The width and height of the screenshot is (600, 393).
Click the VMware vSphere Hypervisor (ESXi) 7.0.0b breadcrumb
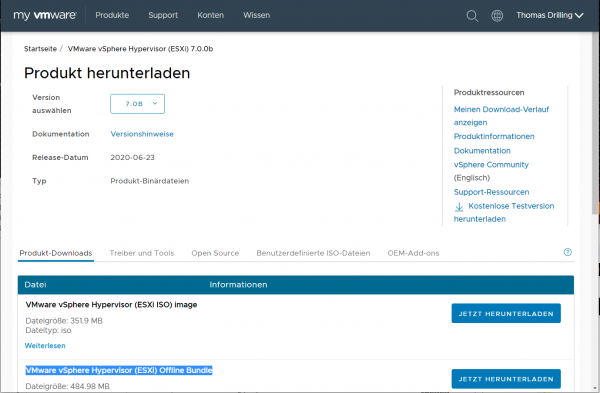(x=140, y=49)
